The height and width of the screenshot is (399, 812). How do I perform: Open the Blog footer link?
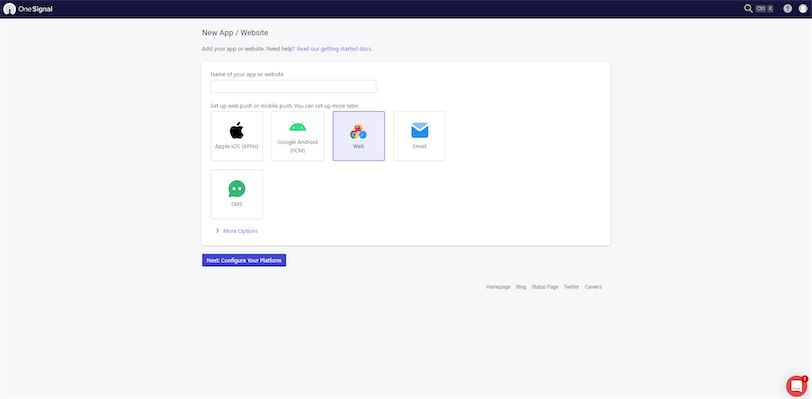(x=521, y=287)
